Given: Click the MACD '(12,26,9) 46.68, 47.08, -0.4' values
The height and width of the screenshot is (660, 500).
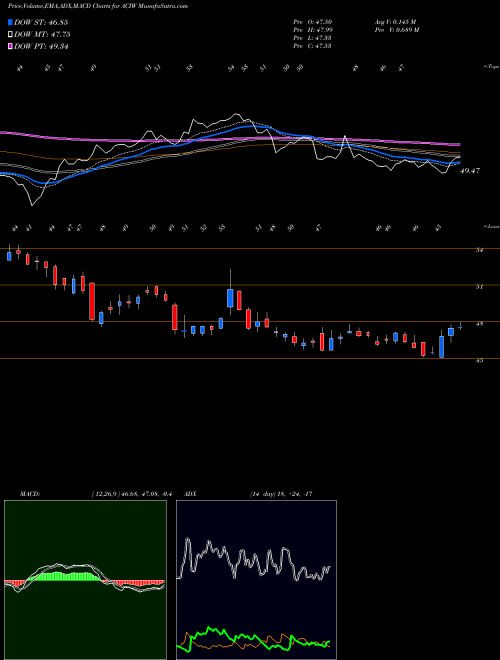Looking at the screenshot, I should point(132,494).
